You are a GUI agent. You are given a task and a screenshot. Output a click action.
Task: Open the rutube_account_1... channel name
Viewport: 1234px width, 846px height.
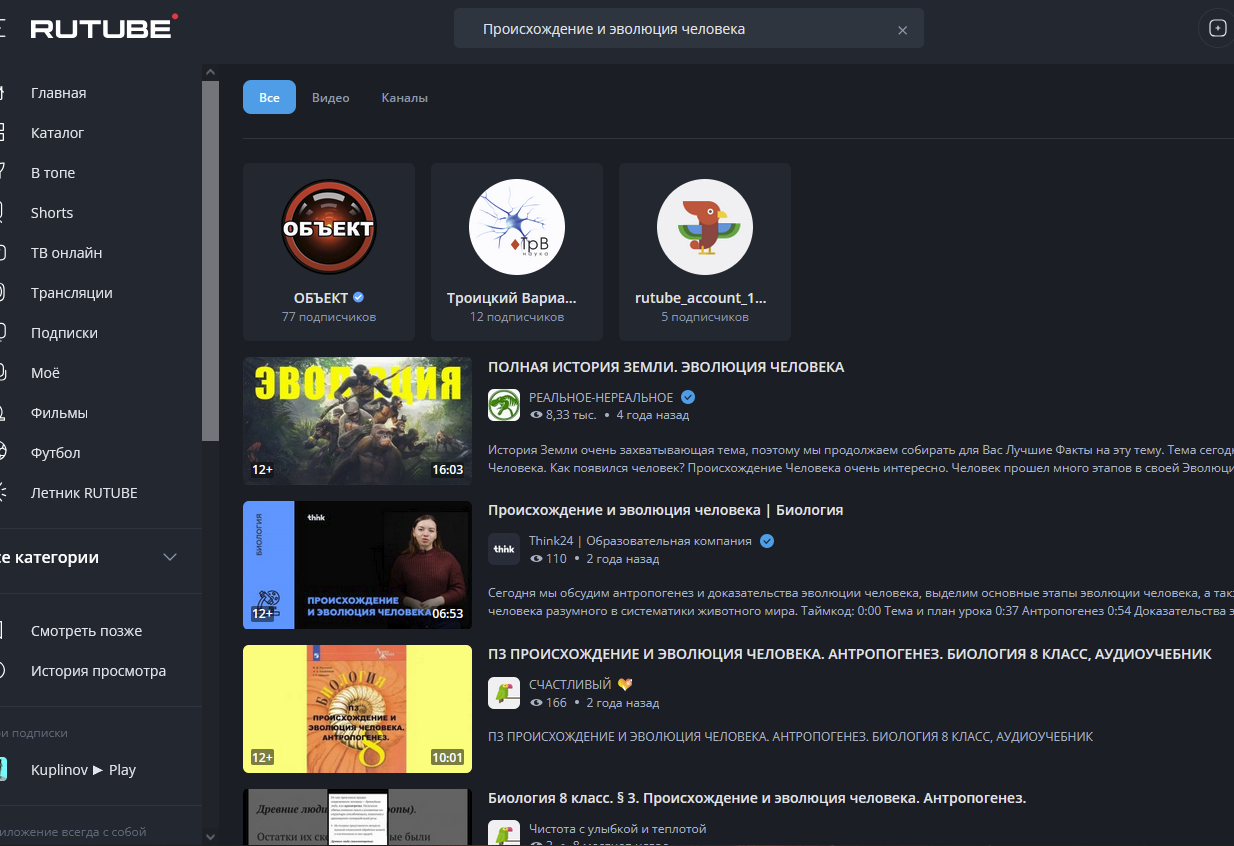point(701,298)
